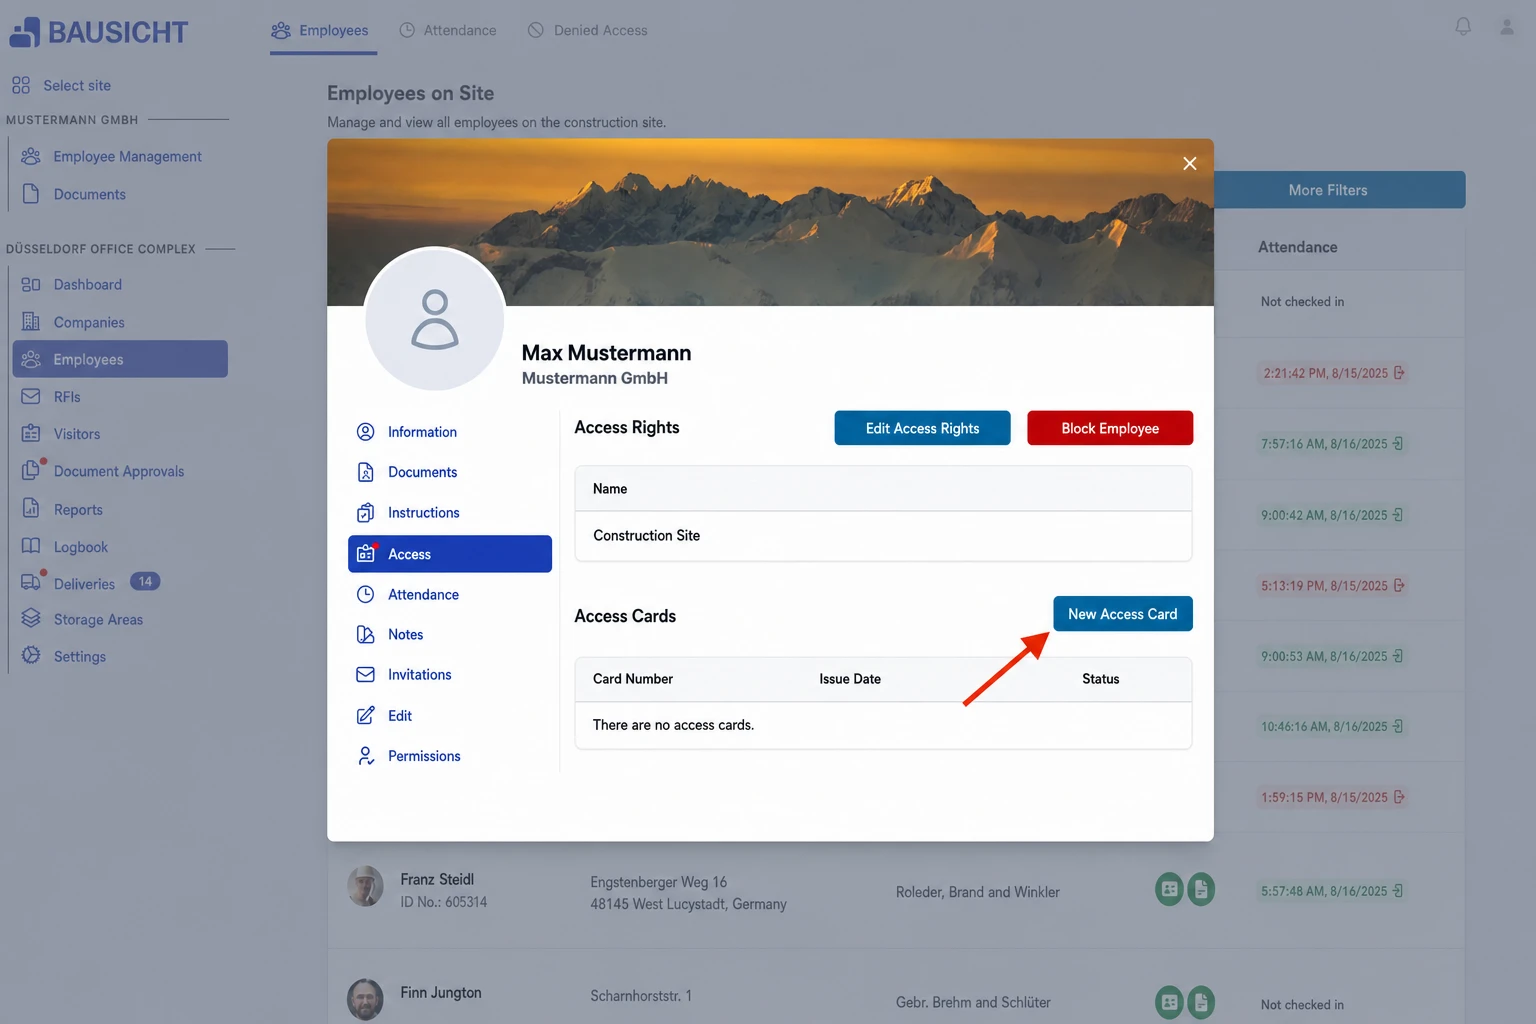1536x1024 pixels.
Task: Click the Deliveries truck icon
Action: (x=31, y=582)
